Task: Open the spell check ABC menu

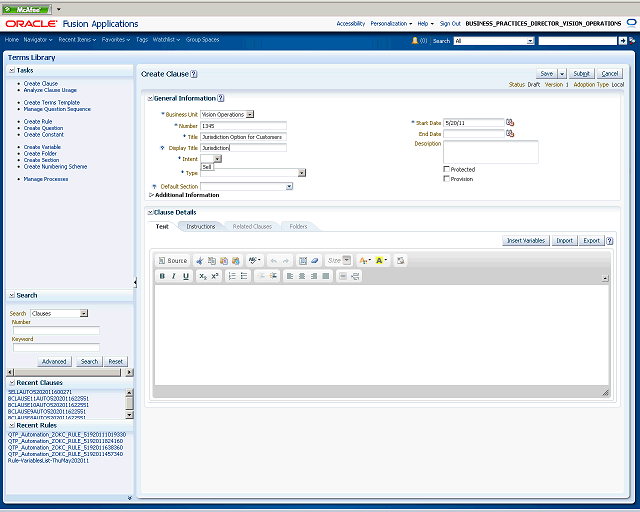Action: tap(255, 260)
